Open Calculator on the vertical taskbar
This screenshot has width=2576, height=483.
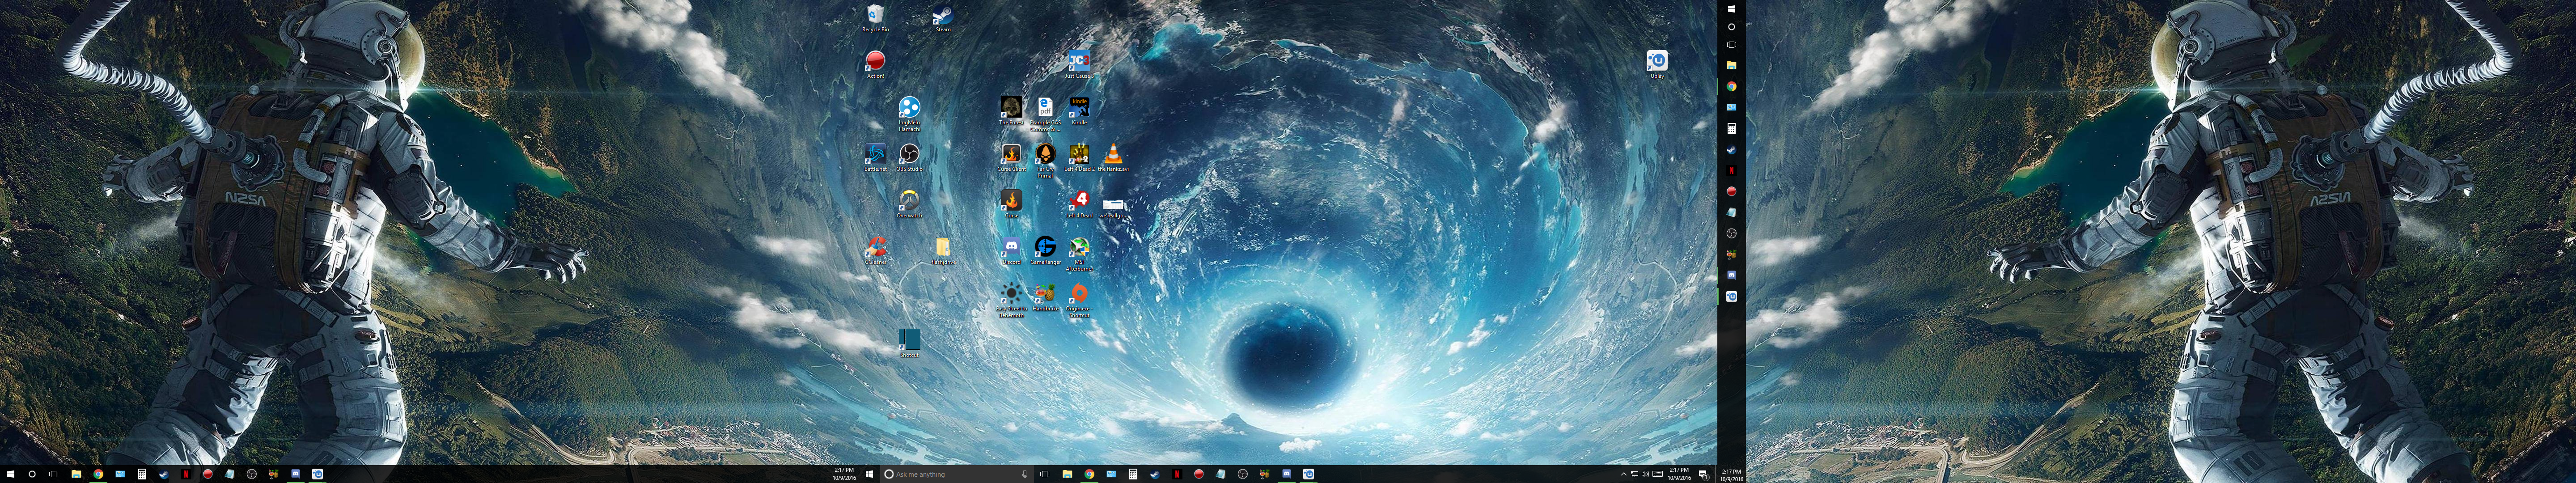[x=1731, y=128]
